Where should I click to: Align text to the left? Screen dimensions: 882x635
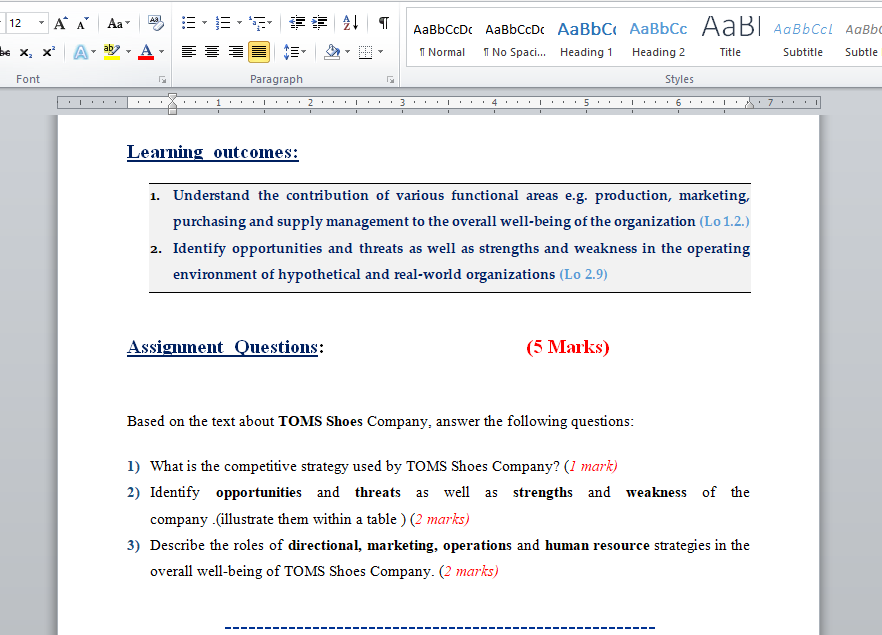click(189, 52)
